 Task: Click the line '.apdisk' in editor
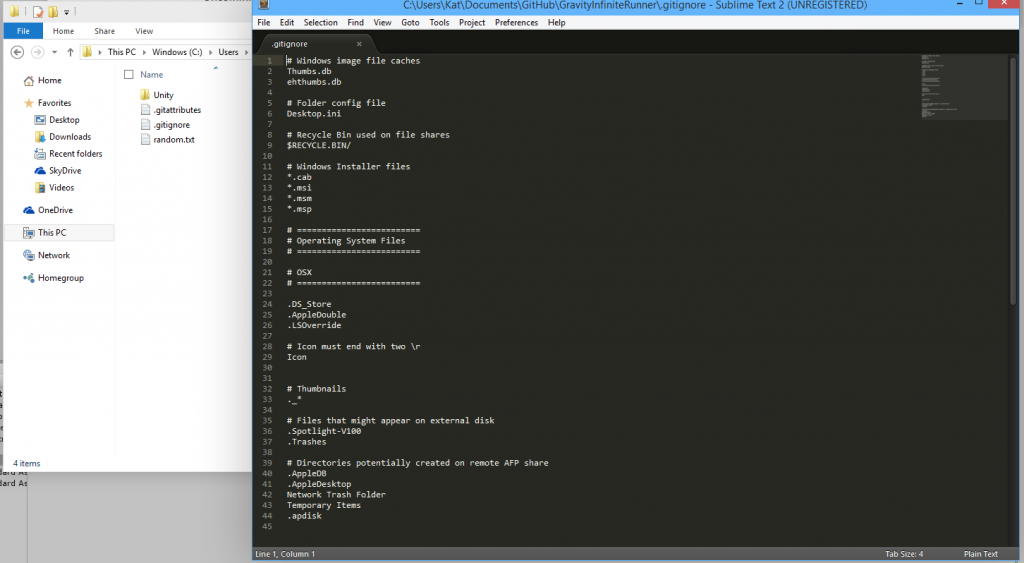(x=304, y=515)
